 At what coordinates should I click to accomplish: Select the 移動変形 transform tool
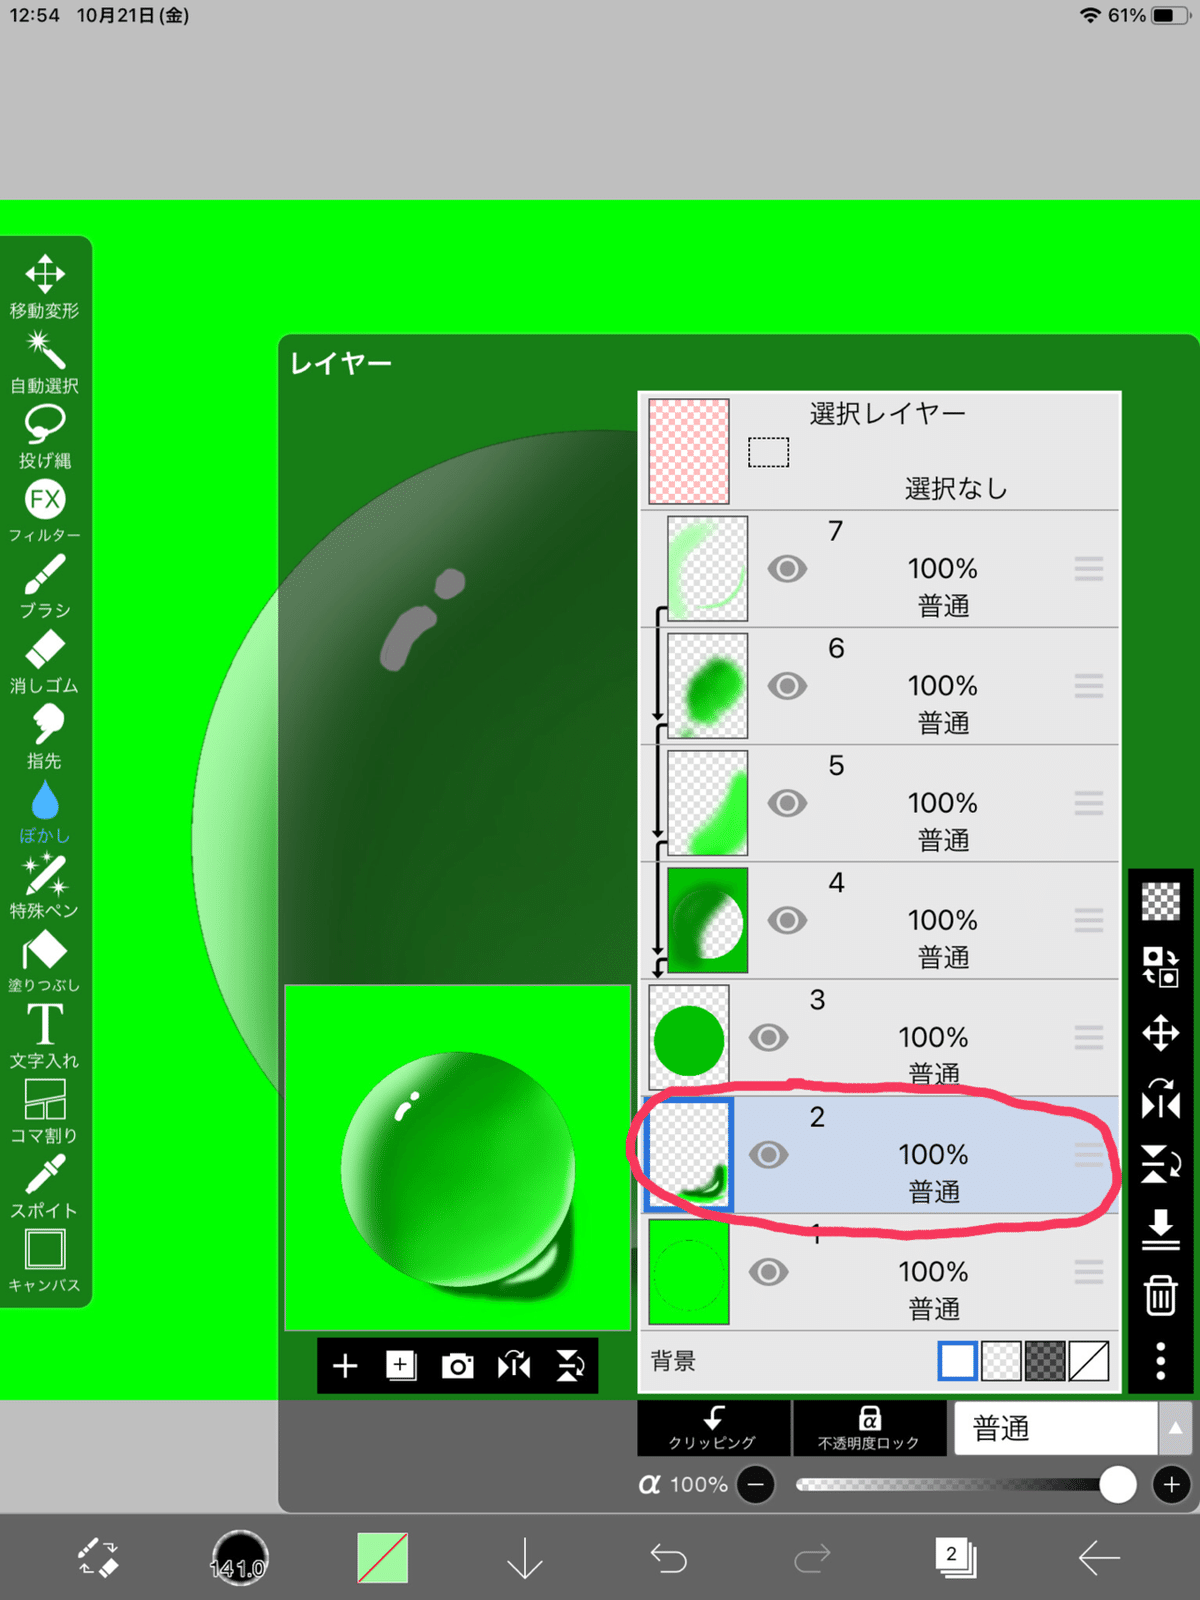tap(45, 286)
